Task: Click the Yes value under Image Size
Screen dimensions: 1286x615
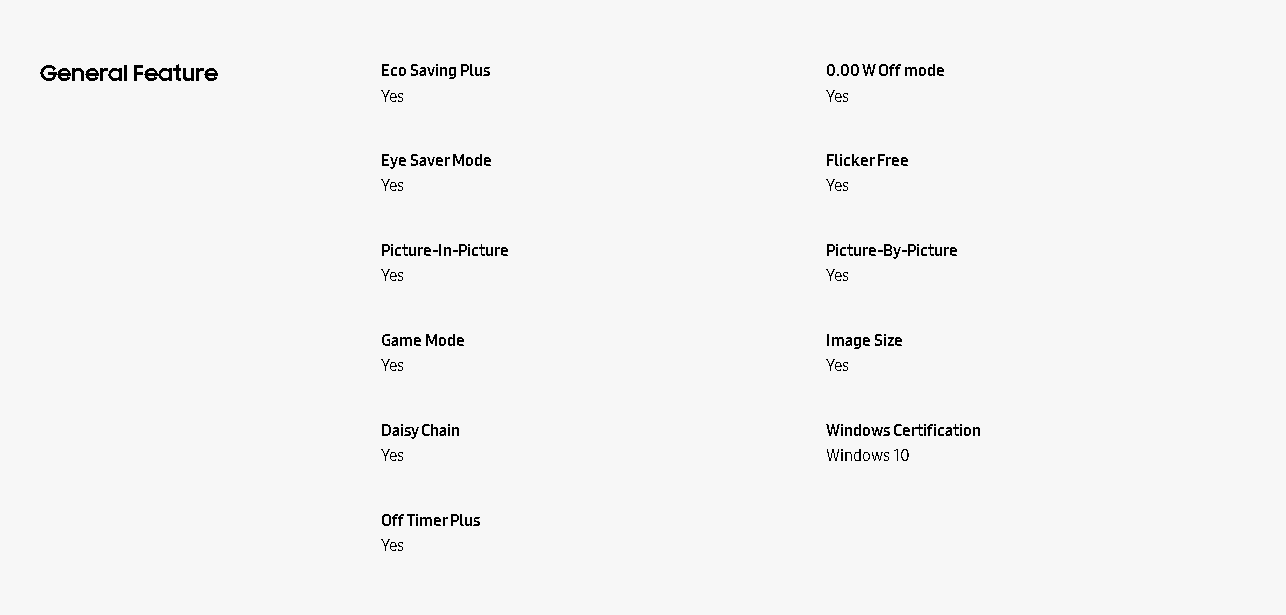Action: coord(837,365)
